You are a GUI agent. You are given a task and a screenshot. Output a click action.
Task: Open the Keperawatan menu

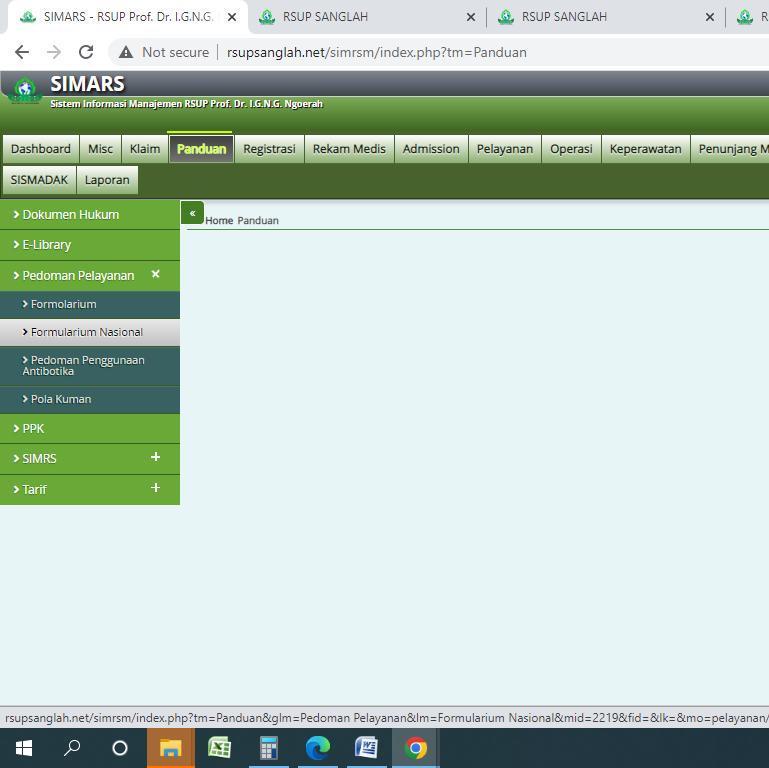point(645,149)
